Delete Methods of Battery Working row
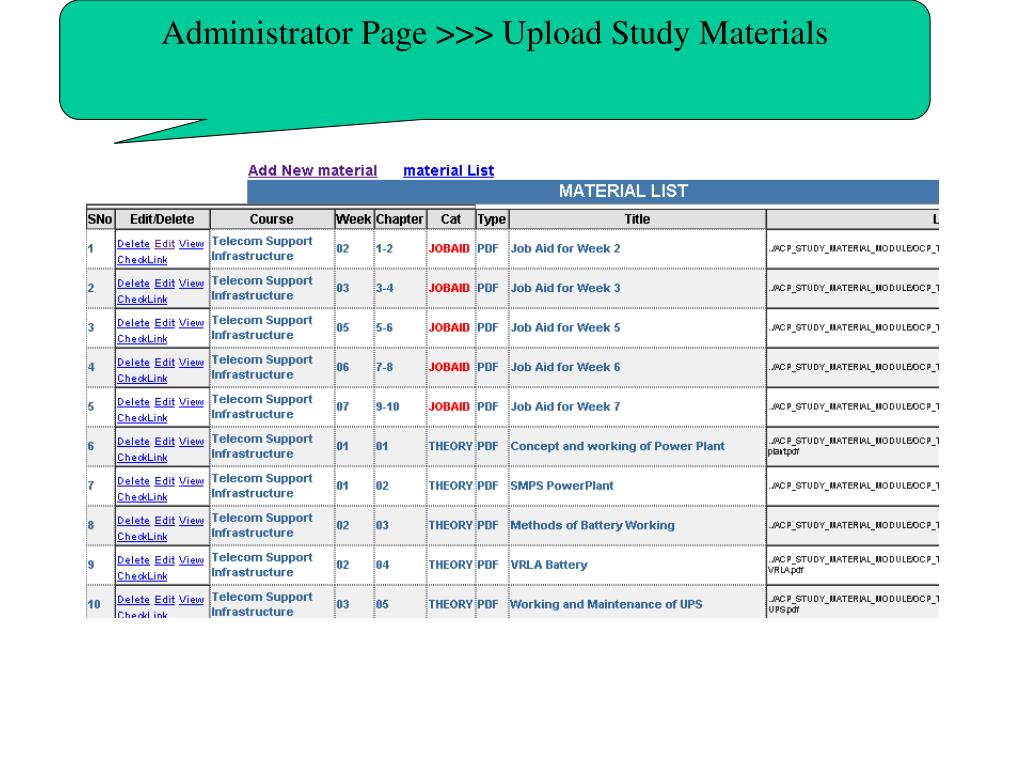The height and width of the screenshot is (768, 1024). 133,520
